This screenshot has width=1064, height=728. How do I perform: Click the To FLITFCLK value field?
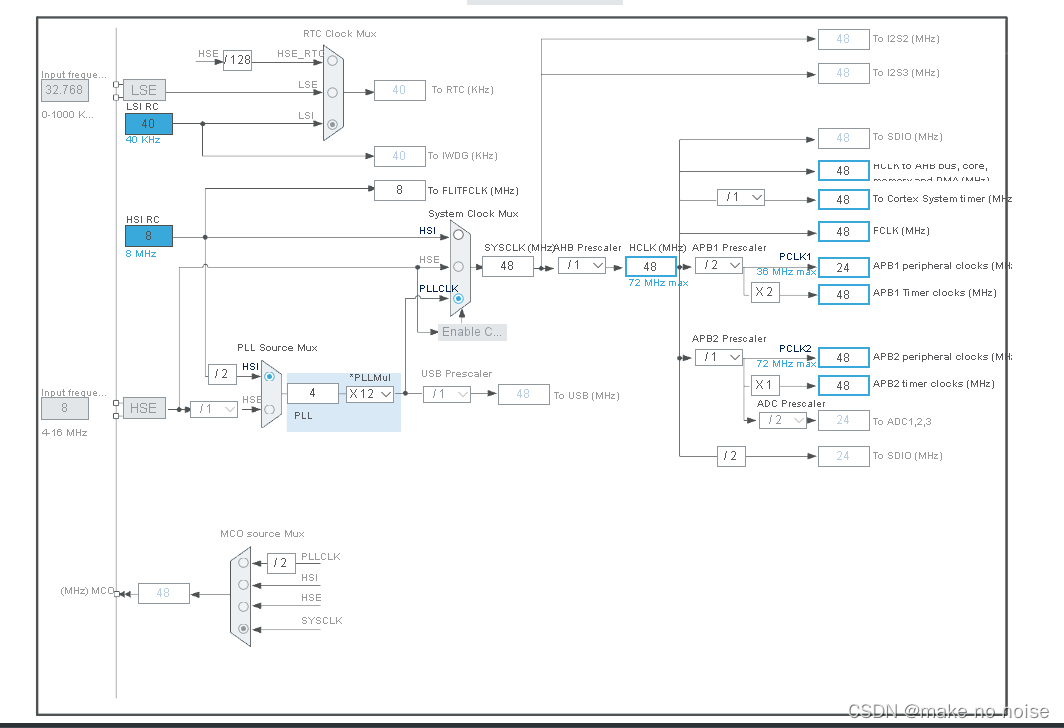tap(400, 191)
